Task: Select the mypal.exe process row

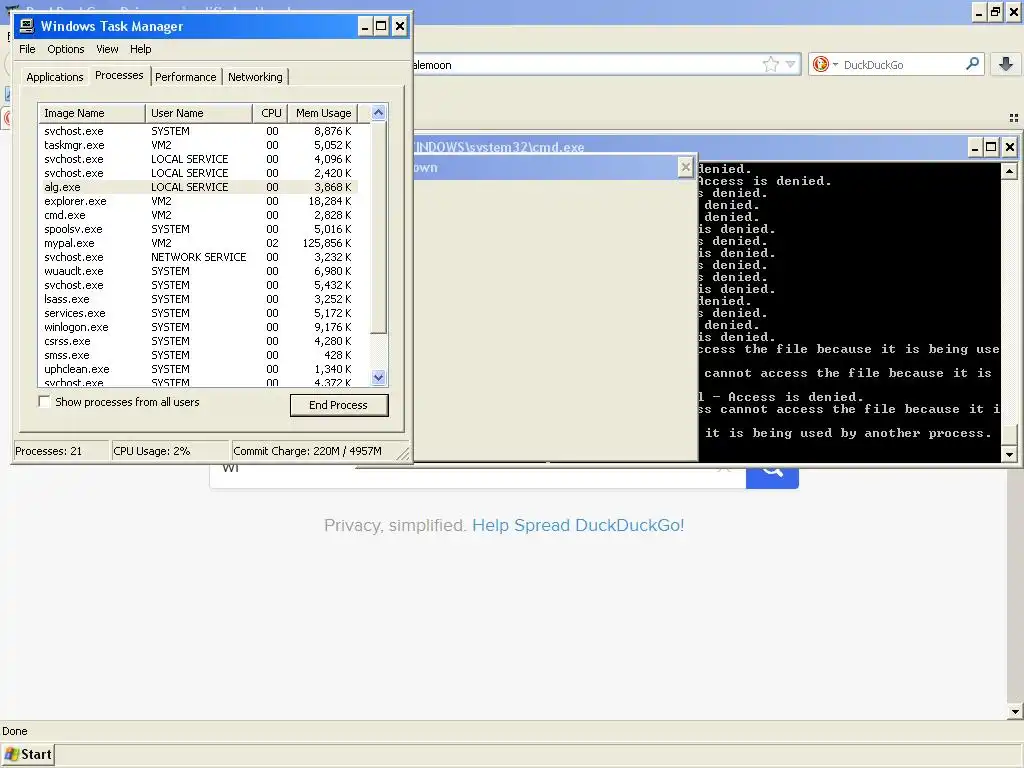Action: (198, 243)
